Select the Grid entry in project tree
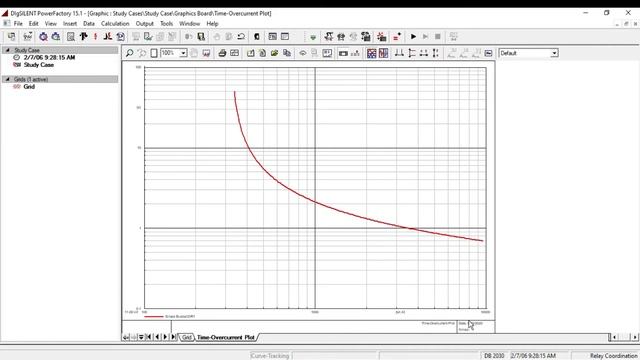640x360 pixels. [29, 87]
